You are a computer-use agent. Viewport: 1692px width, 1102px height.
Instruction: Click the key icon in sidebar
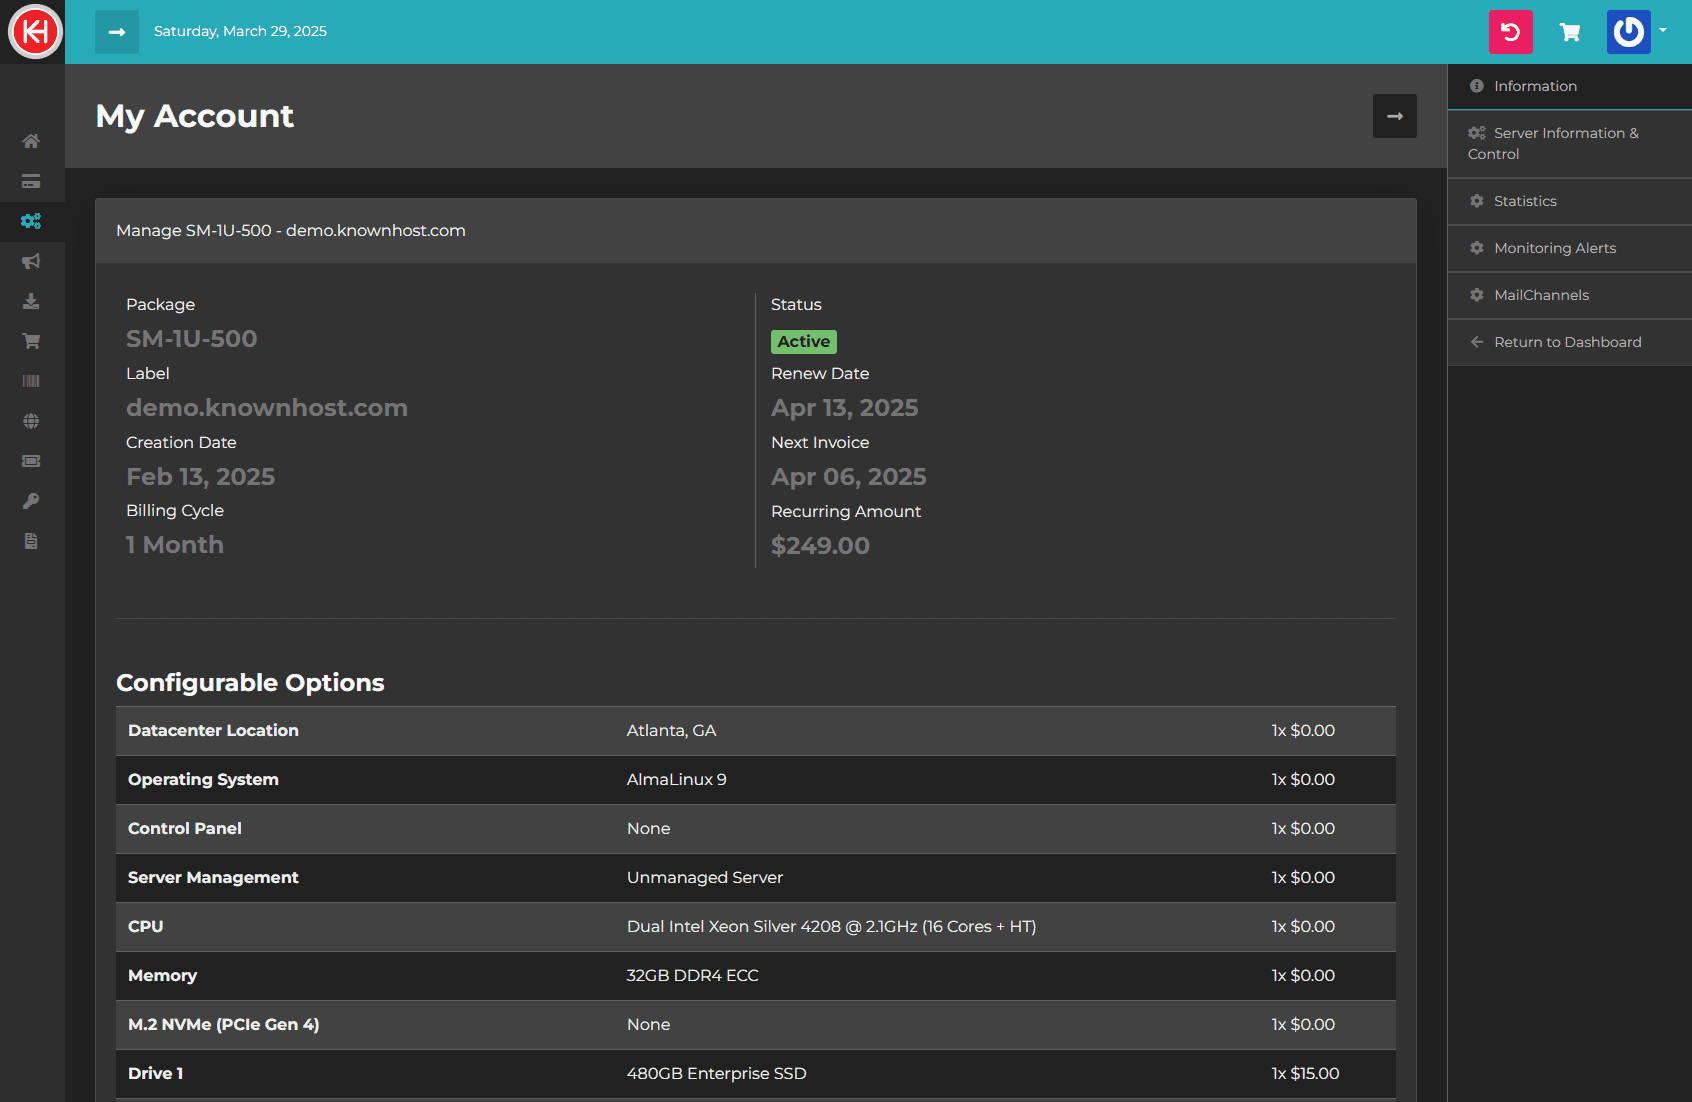point(31,501)
